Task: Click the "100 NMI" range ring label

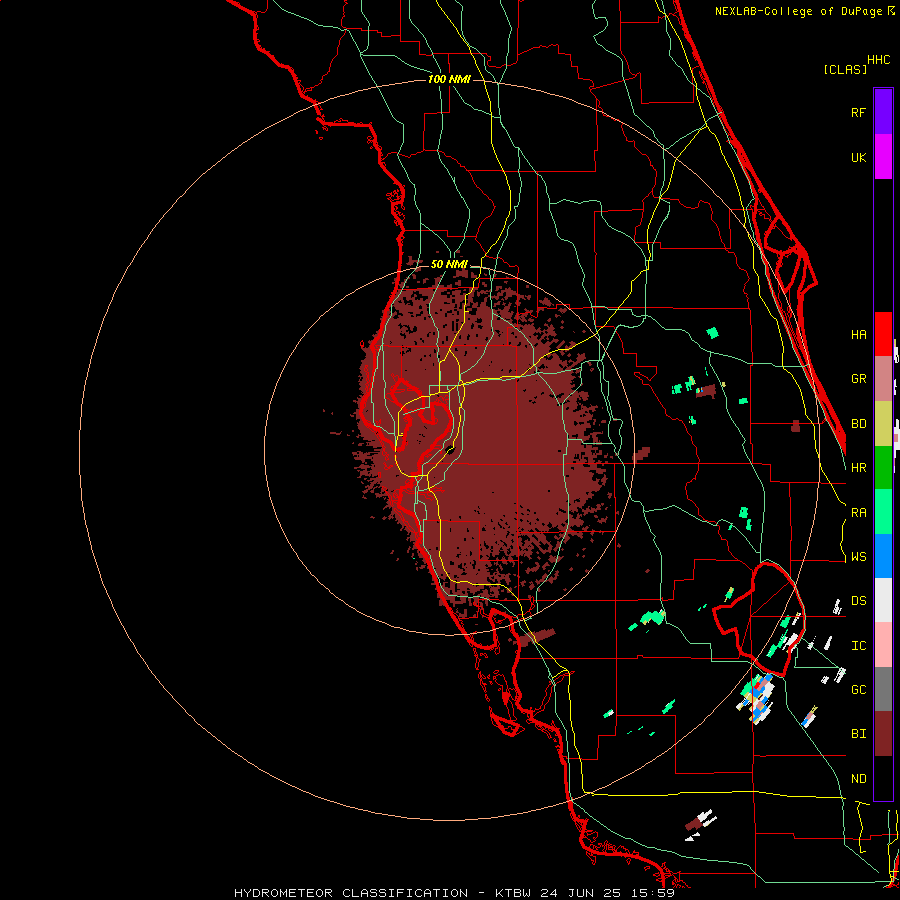Action: [x=449, y=79]
